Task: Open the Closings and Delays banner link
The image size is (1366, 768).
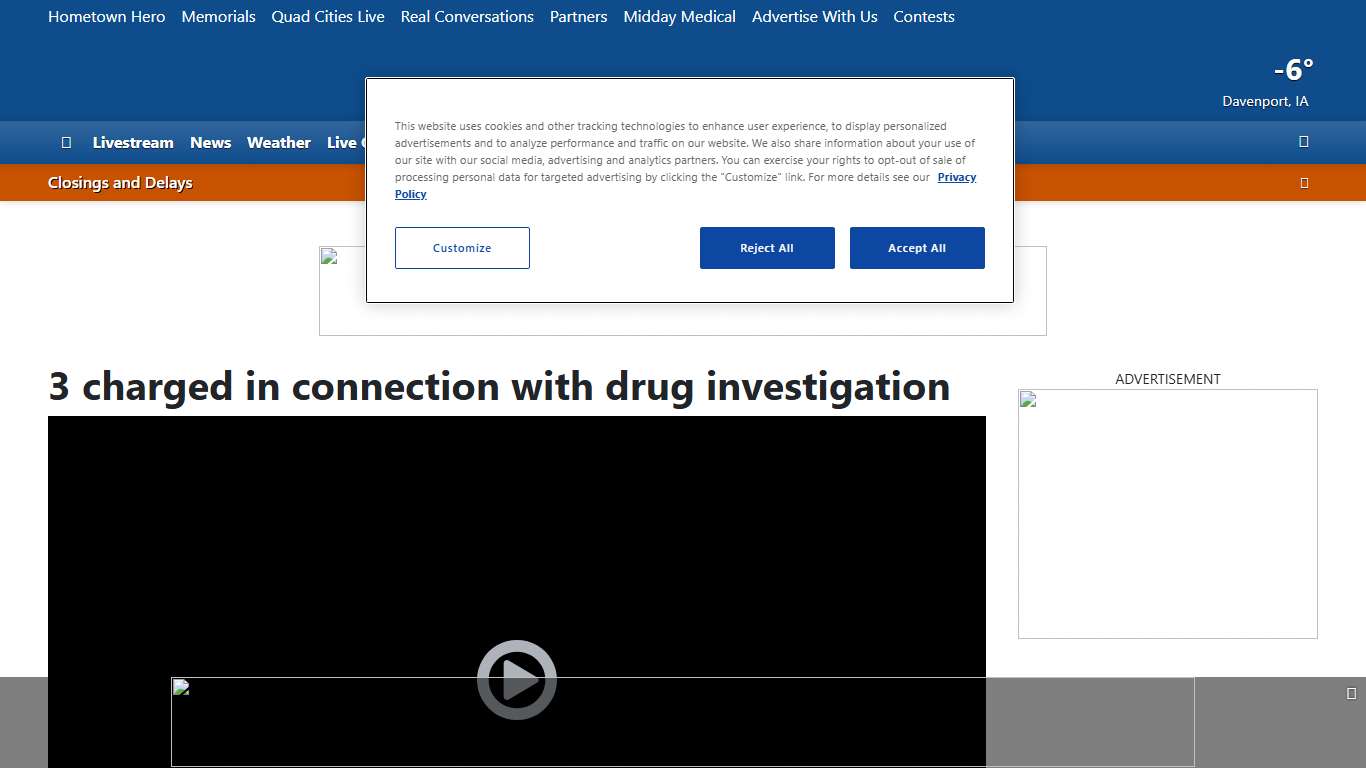Action: [120, 183]
